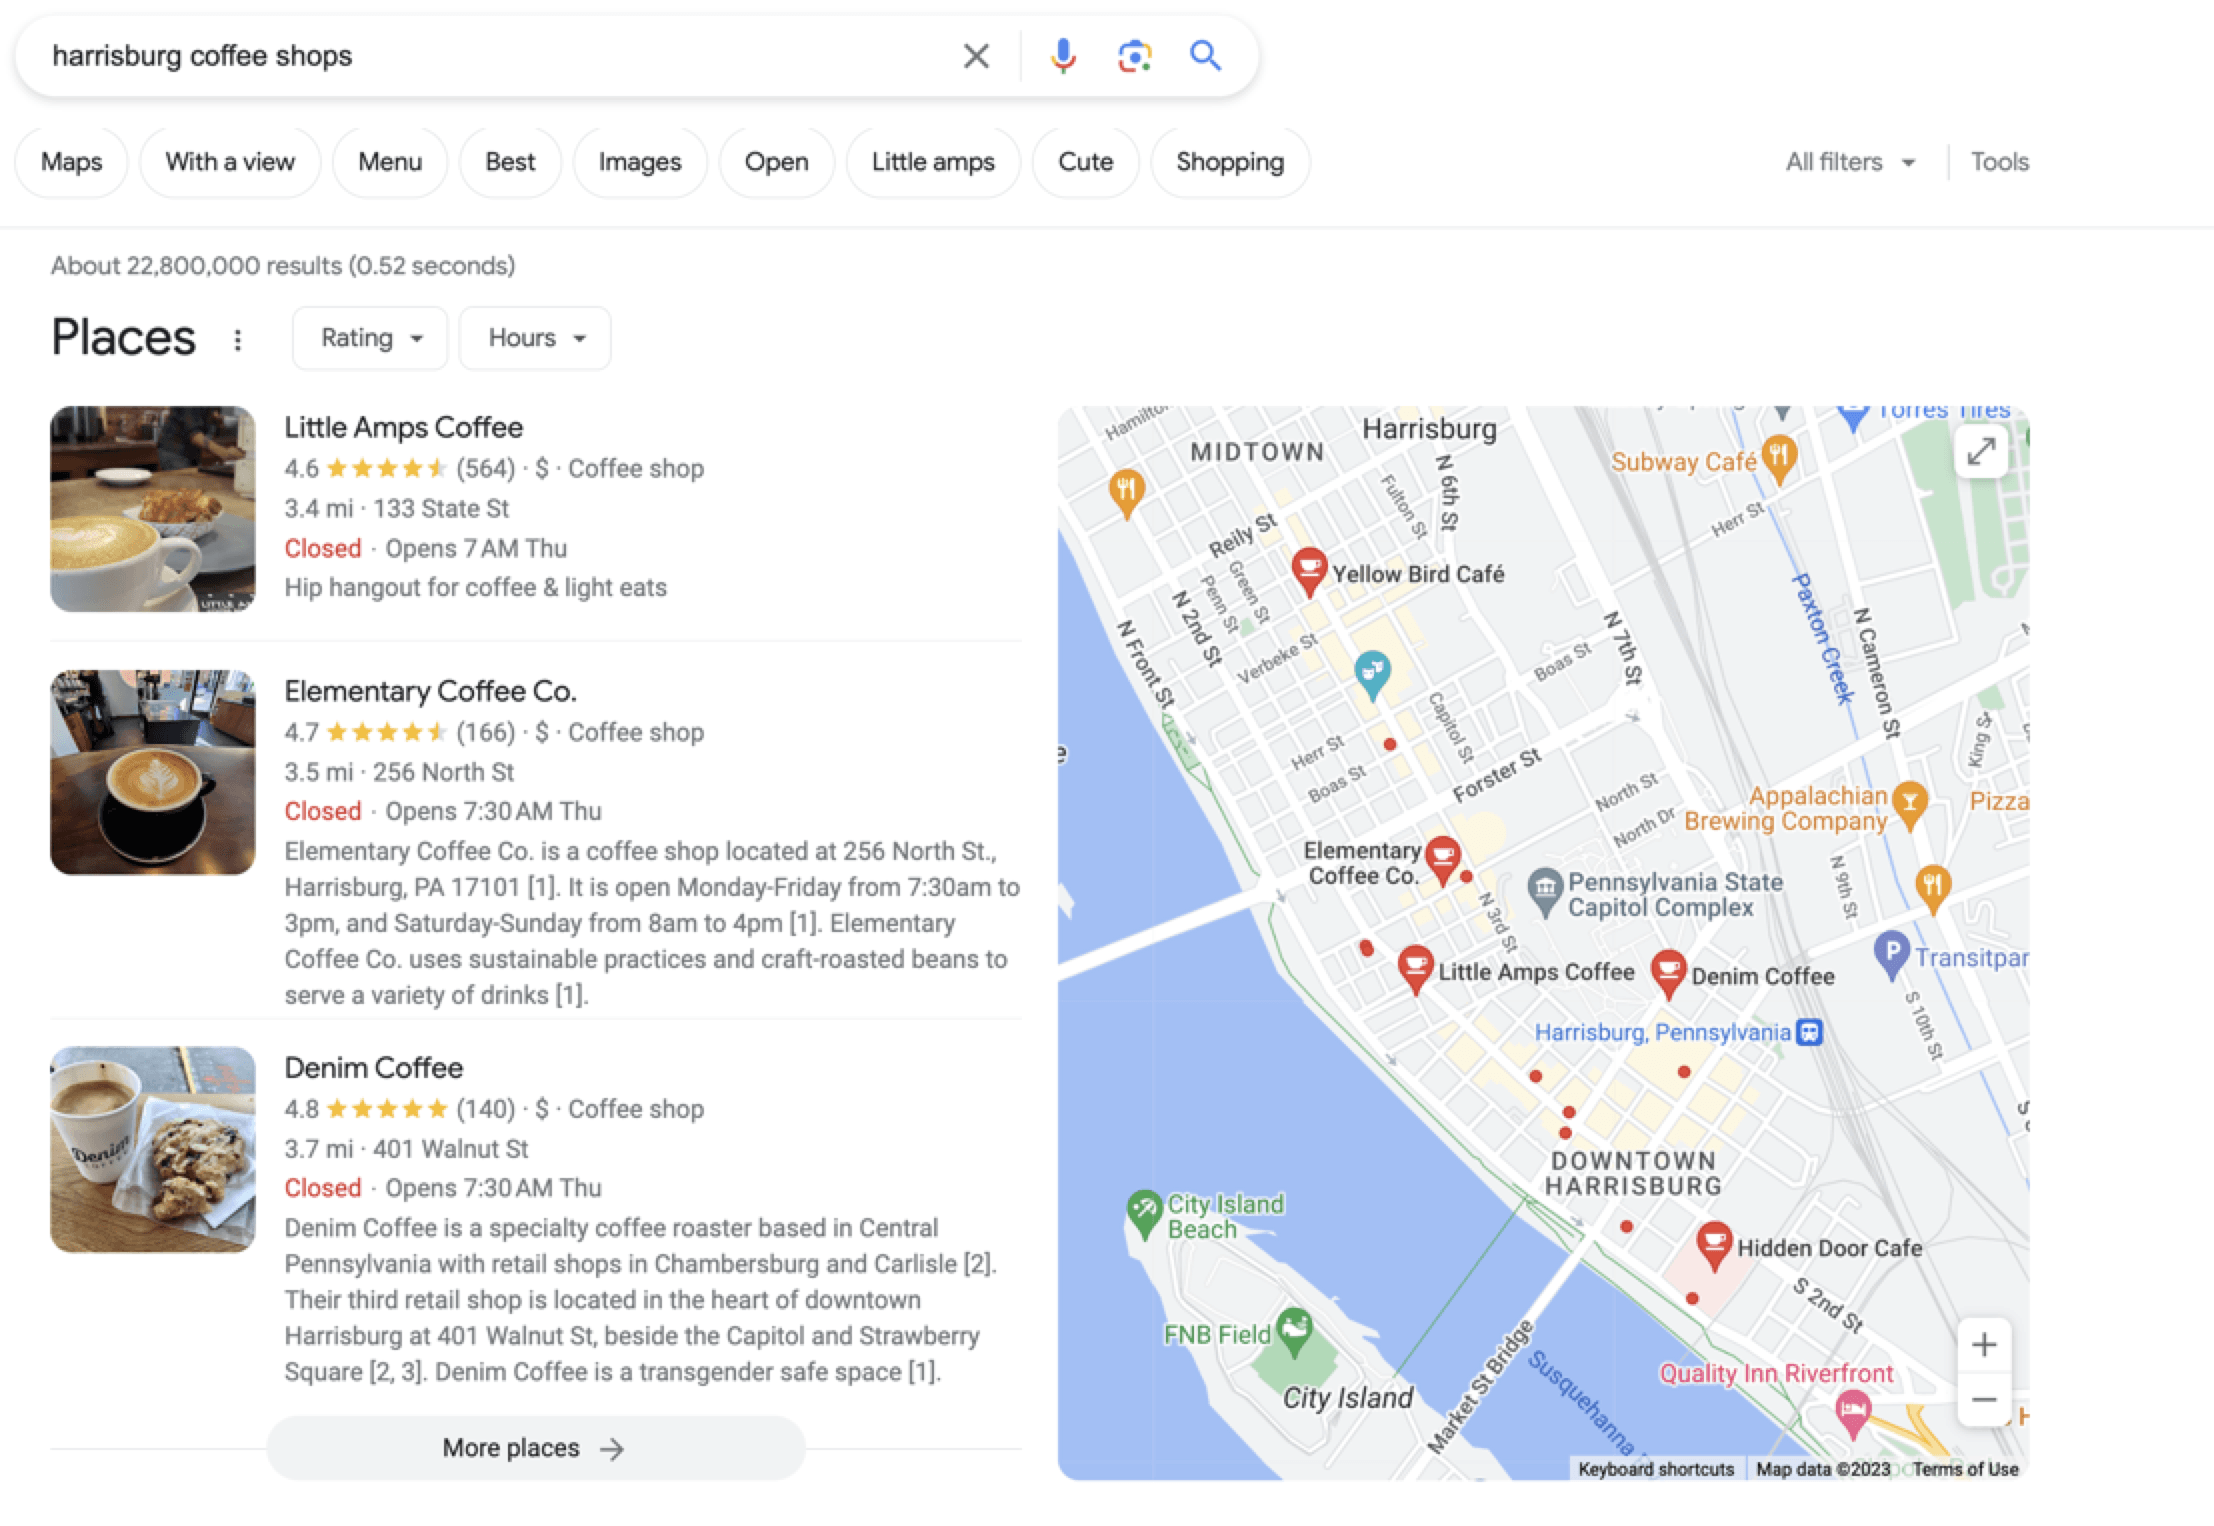Click the Pennsylvania State Capitol Complex marker
Screen dimensions: 2214x1526
[x=1545, y=892]
